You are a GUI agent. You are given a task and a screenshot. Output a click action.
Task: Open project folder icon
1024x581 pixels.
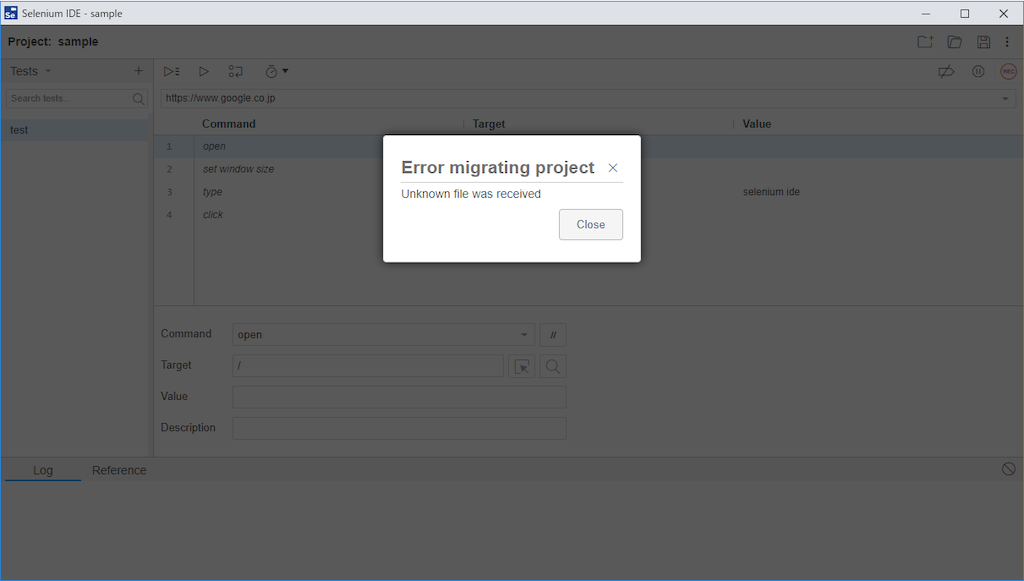pyautogui.click(x=954, y=42)
